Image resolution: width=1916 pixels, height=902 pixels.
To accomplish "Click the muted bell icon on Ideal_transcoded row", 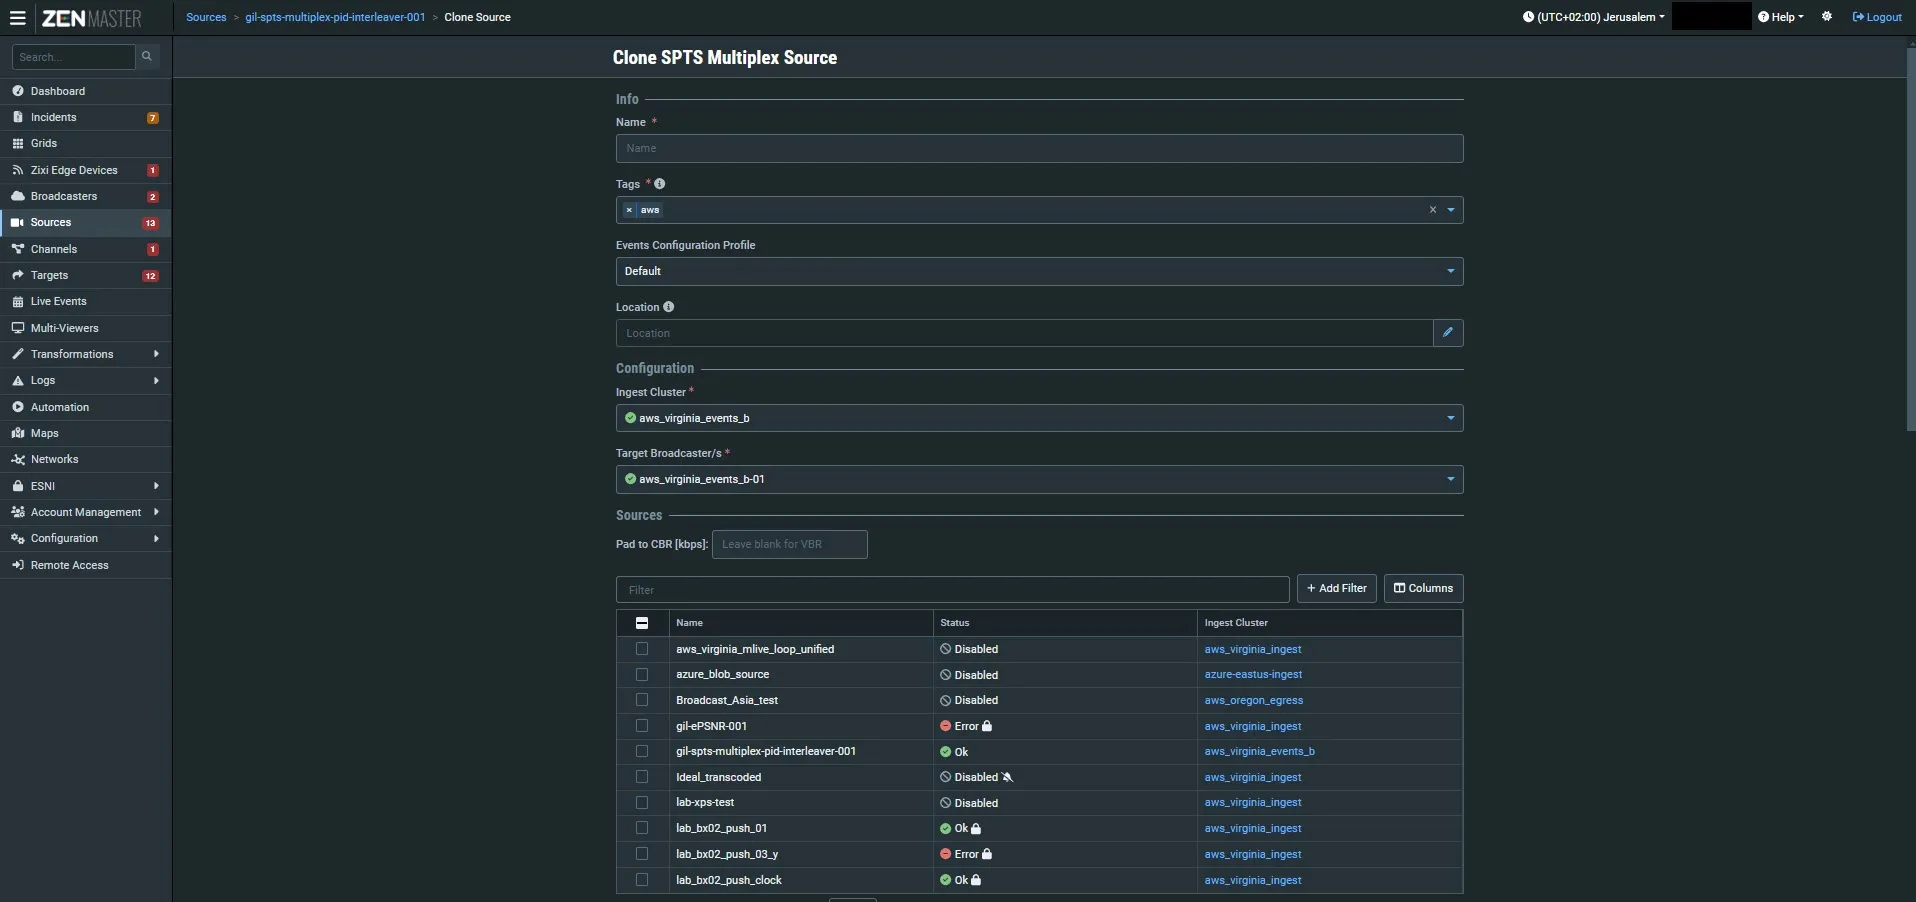I will [x=1008, y=777].
